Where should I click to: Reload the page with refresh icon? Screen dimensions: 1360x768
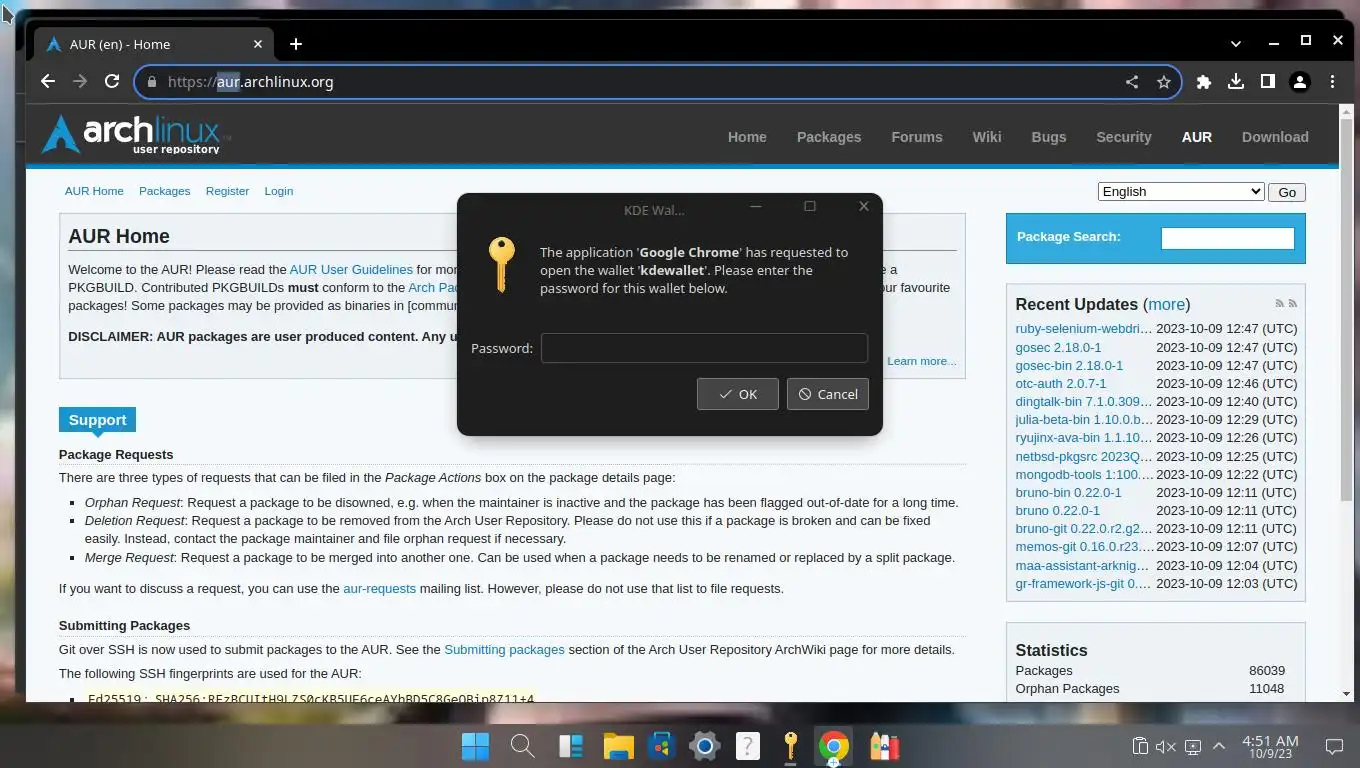point(112,82)
